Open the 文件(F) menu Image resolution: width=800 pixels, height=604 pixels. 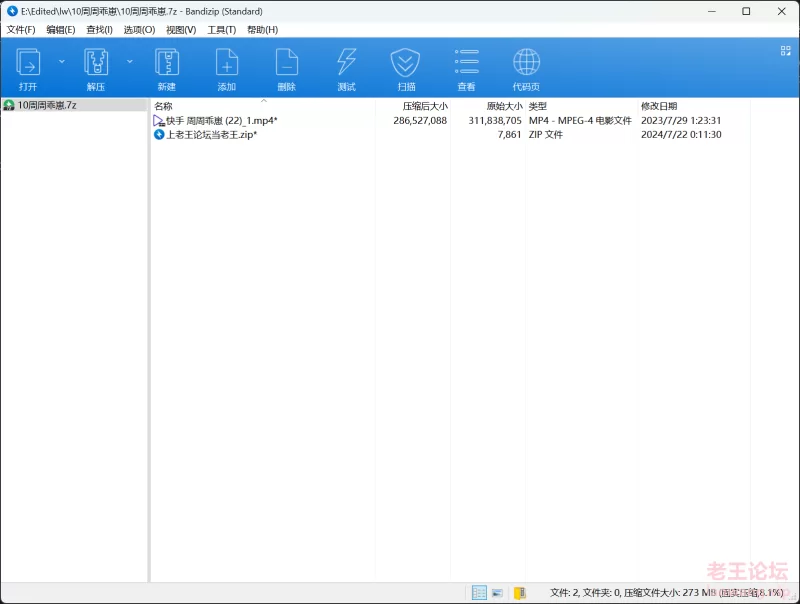coord(21,30)
